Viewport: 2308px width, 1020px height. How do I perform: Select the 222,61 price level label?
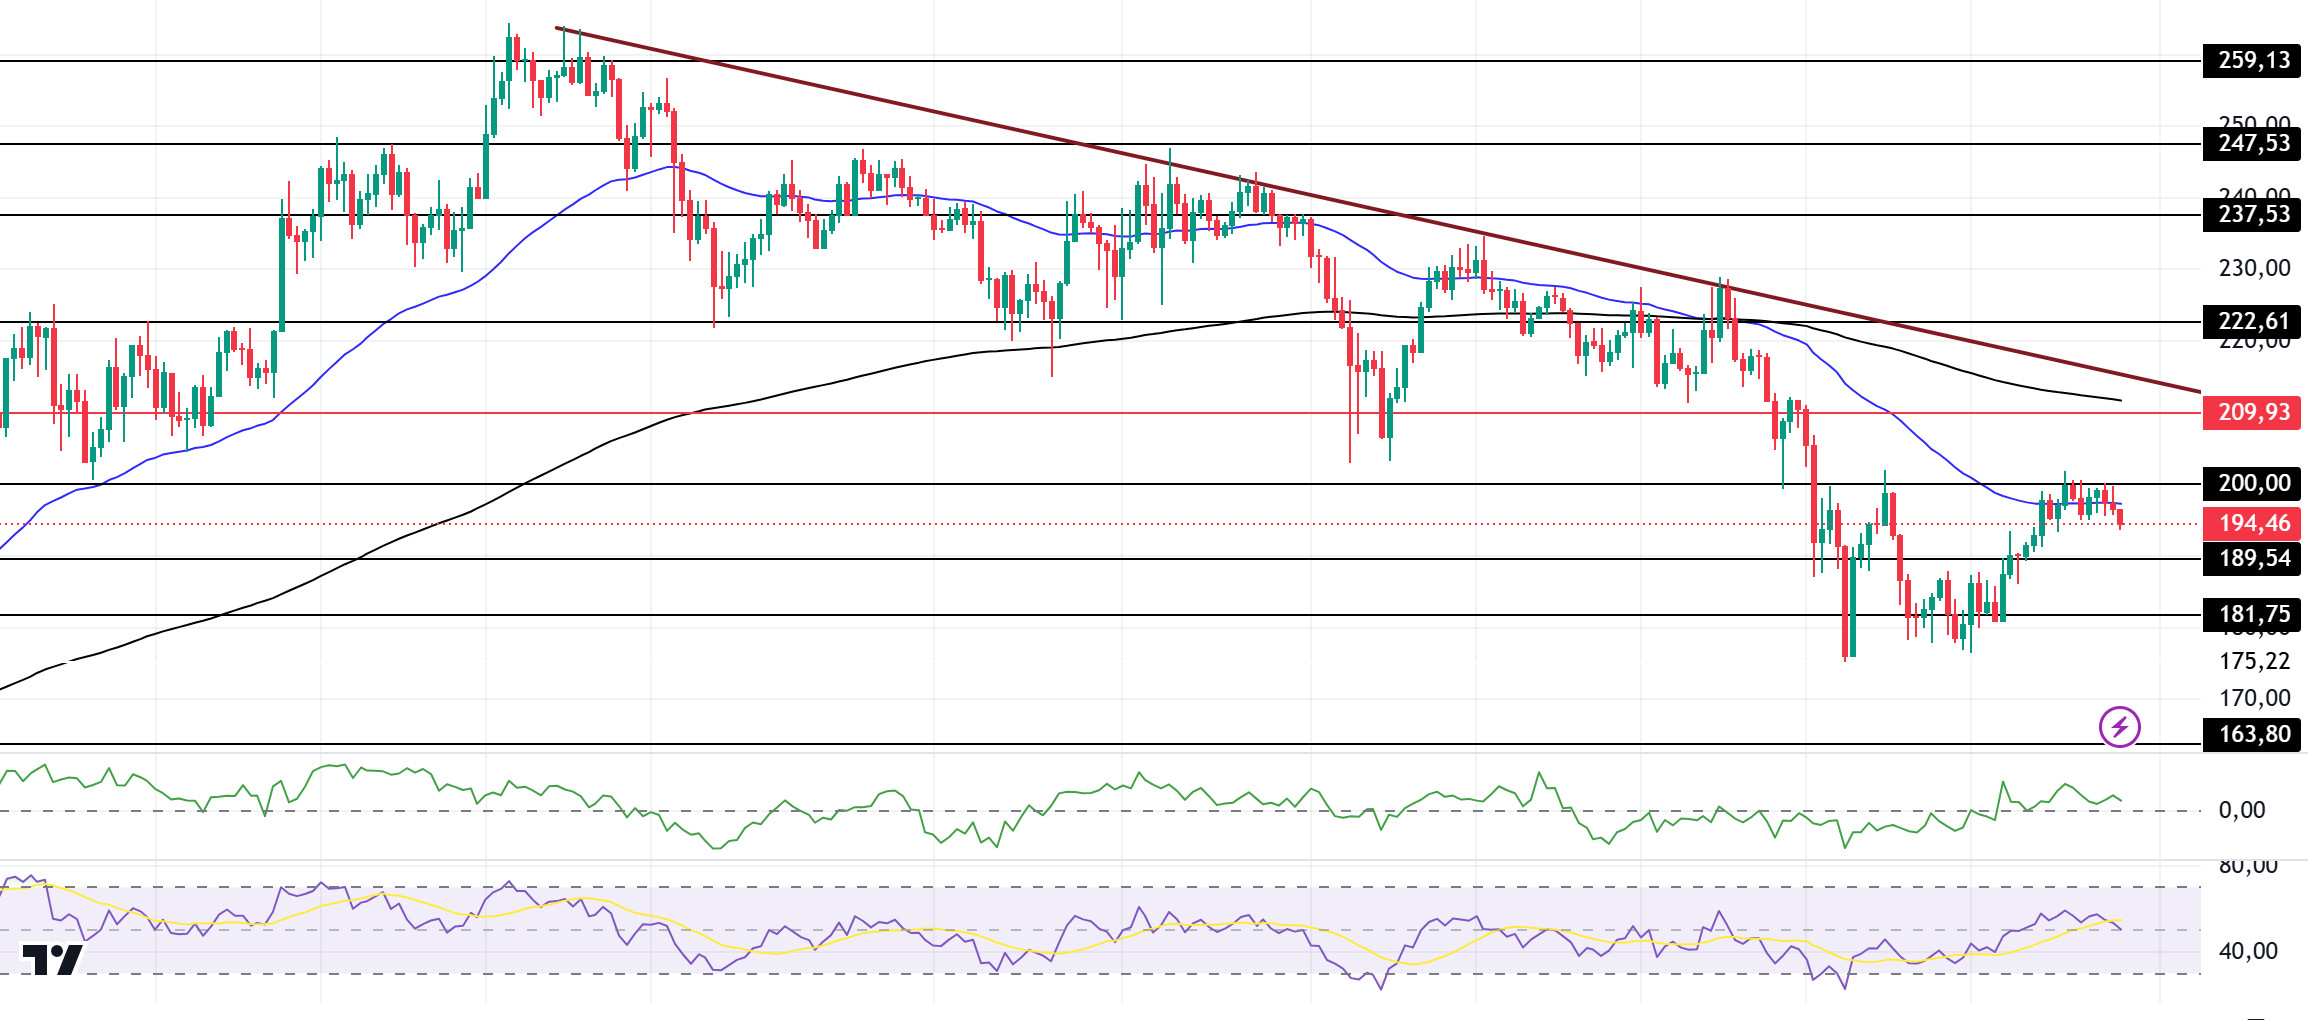(x=2252, y=322)
